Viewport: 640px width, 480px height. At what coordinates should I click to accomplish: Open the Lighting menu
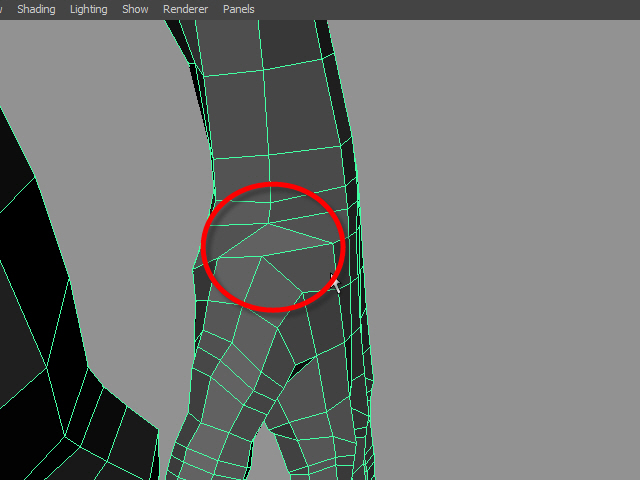click(x=89, y=9)
